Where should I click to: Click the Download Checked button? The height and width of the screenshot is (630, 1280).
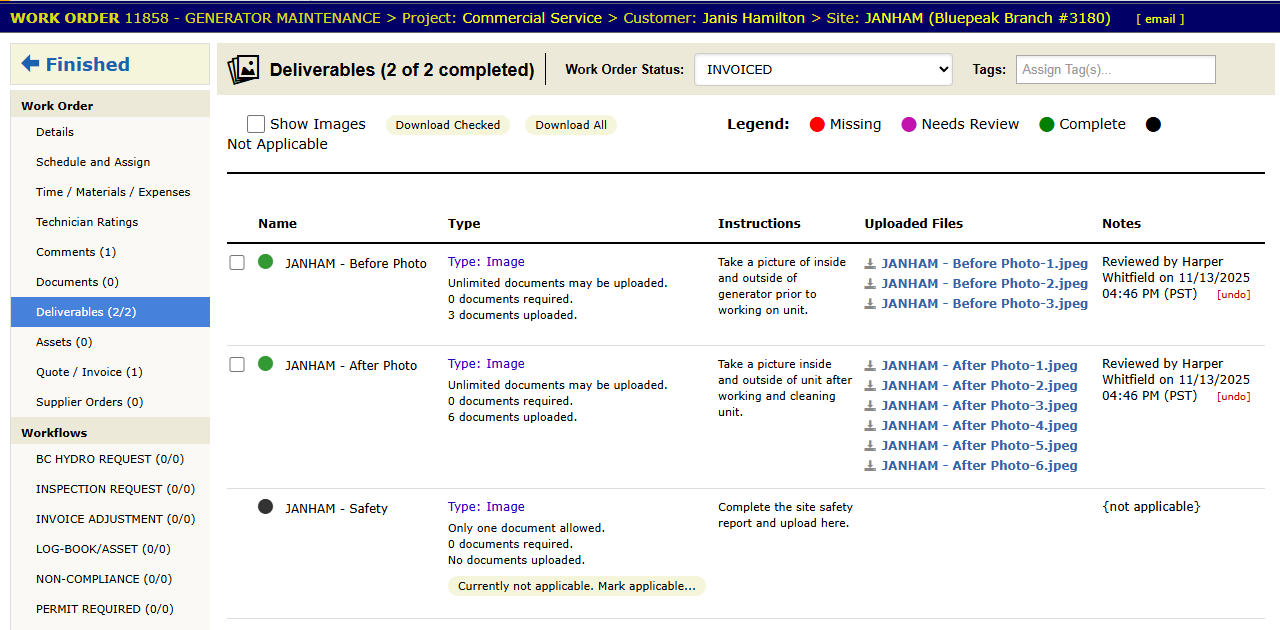[x=448, y=125]
